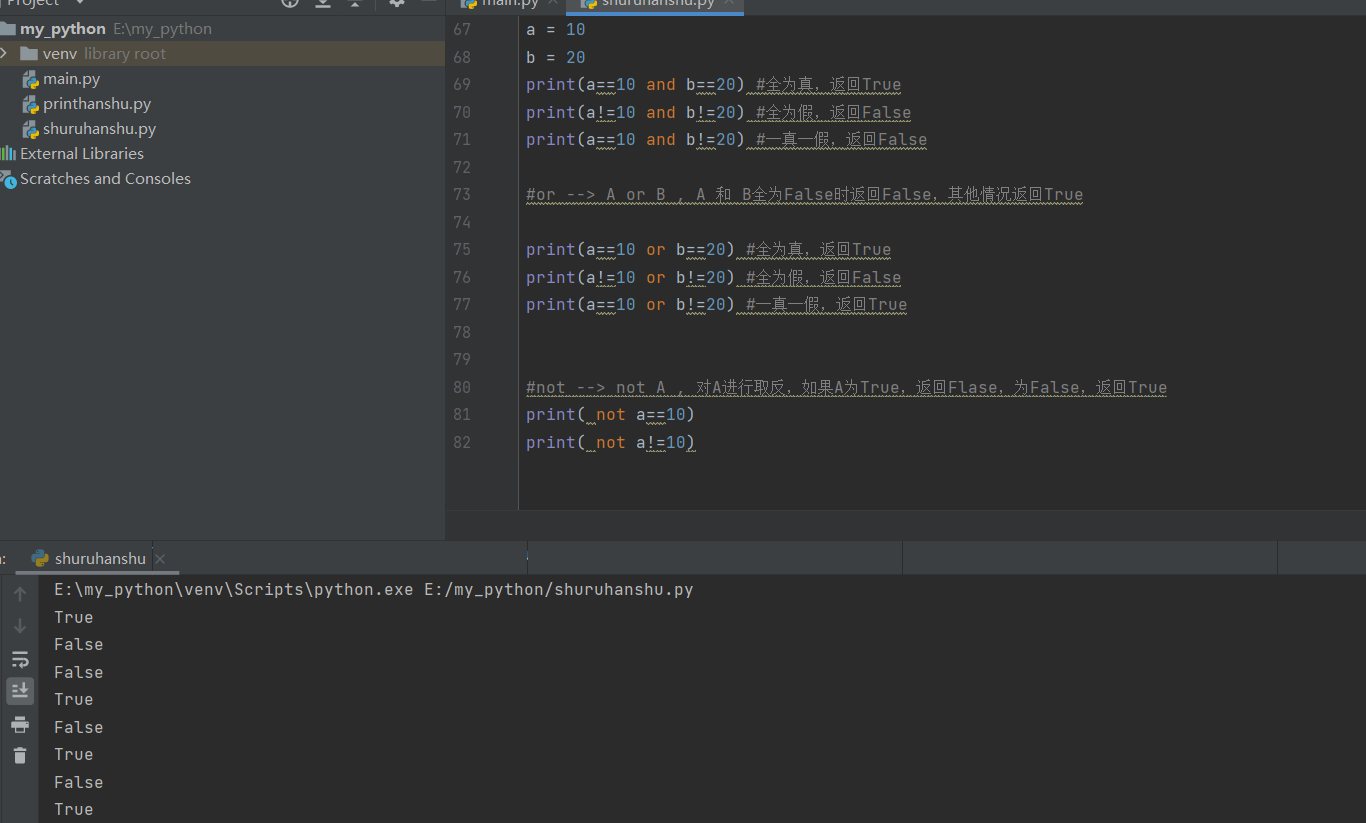Click line number 72 in the gutter
Screen dimensions: 1366x823
click(461, 167)
